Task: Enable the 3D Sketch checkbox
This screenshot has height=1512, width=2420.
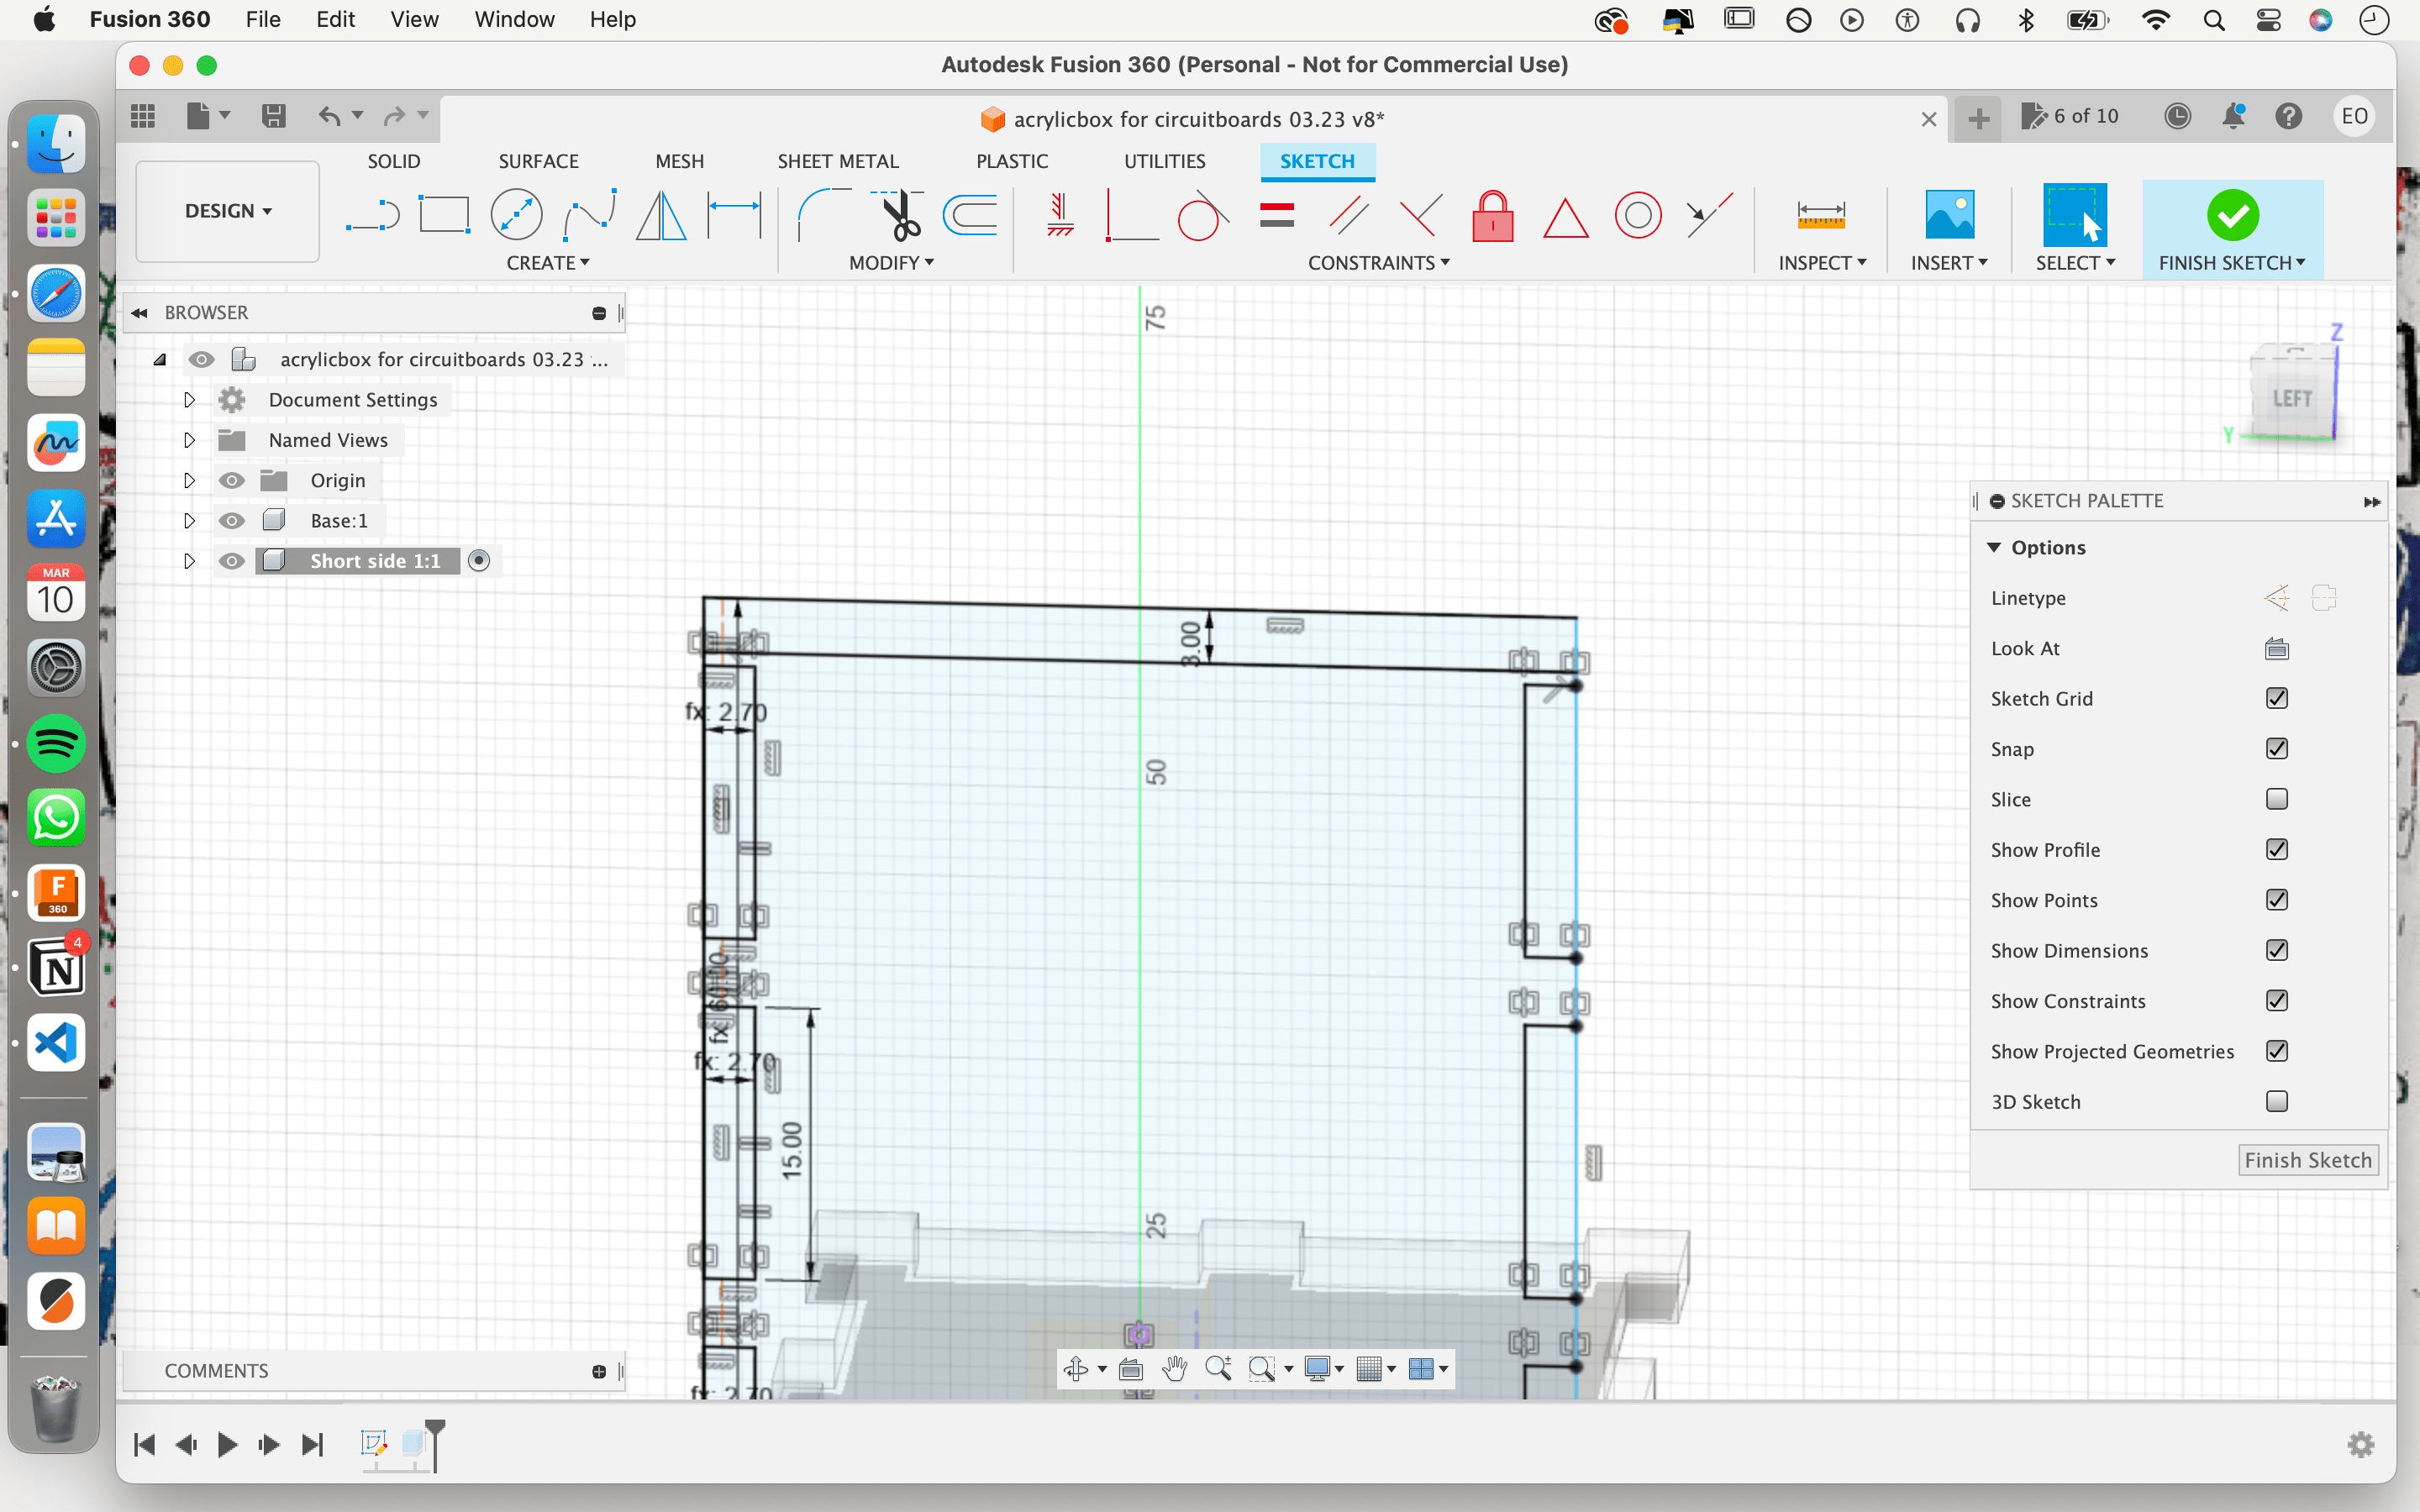Action: [x=2277, y=1101]
